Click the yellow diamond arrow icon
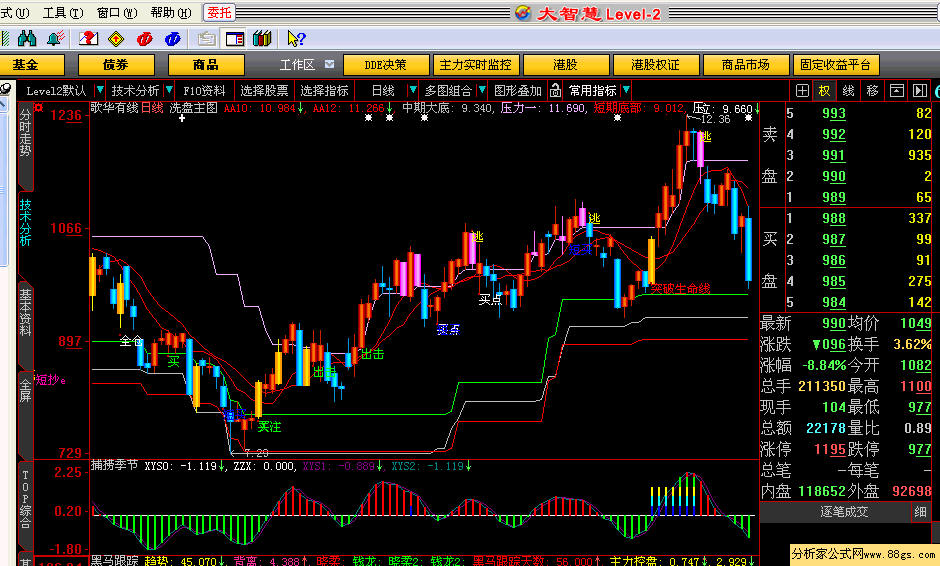This screenshot has height=566, width=940. click(x=116, y=39)
